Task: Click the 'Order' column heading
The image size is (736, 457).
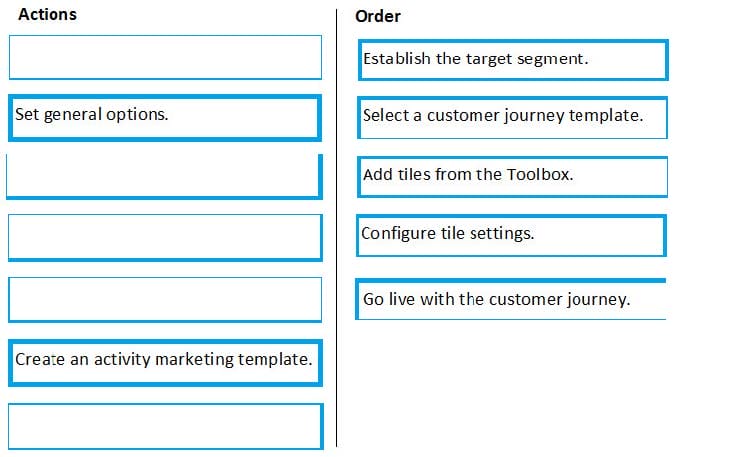Action: point(378,16)
